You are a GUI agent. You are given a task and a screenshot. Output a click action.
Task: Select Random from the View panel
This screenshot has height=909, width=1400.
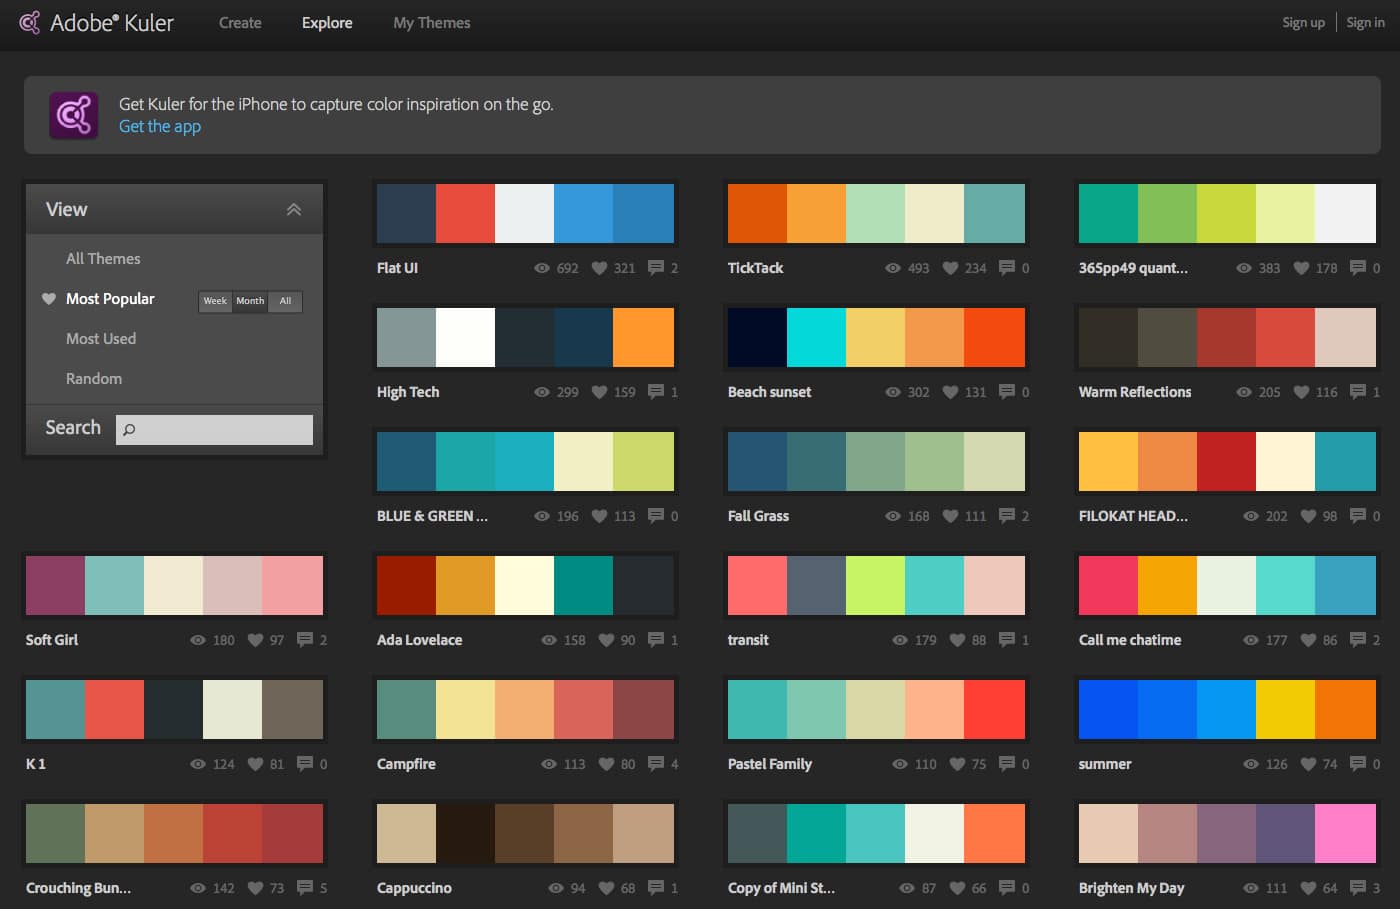coord(94,378)
